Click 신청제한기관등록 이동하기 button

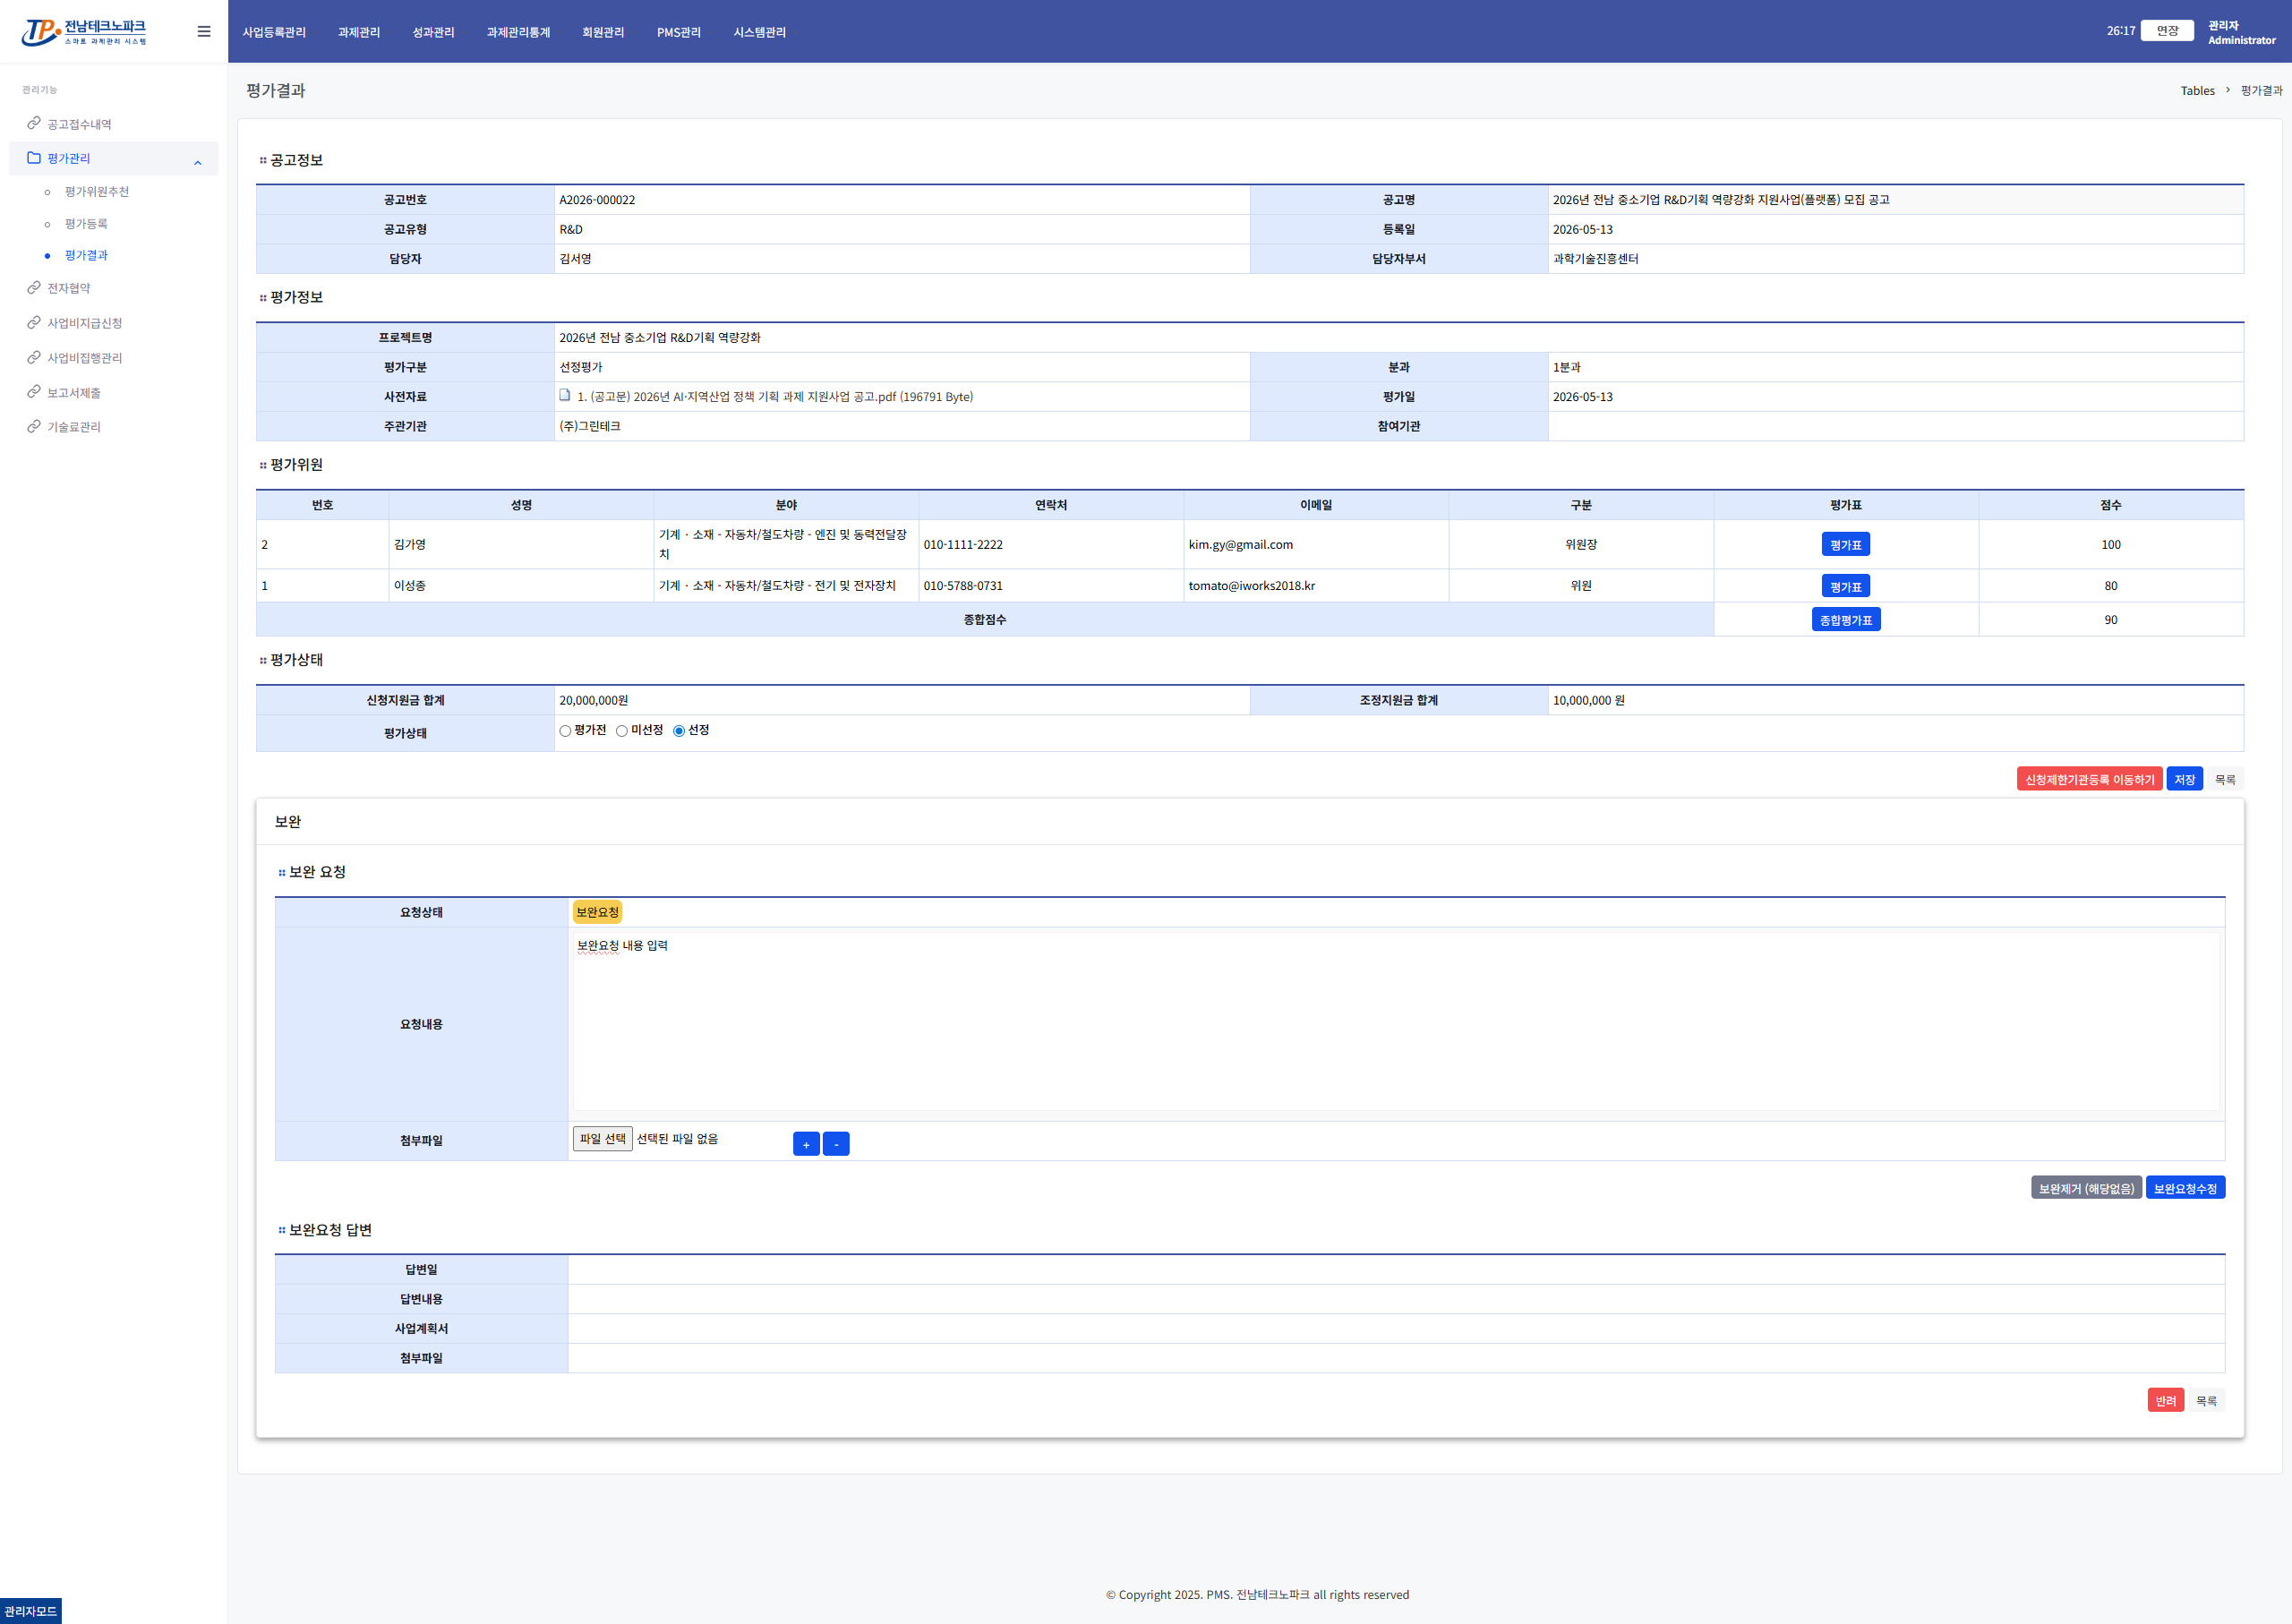(x=2089, y=780)
